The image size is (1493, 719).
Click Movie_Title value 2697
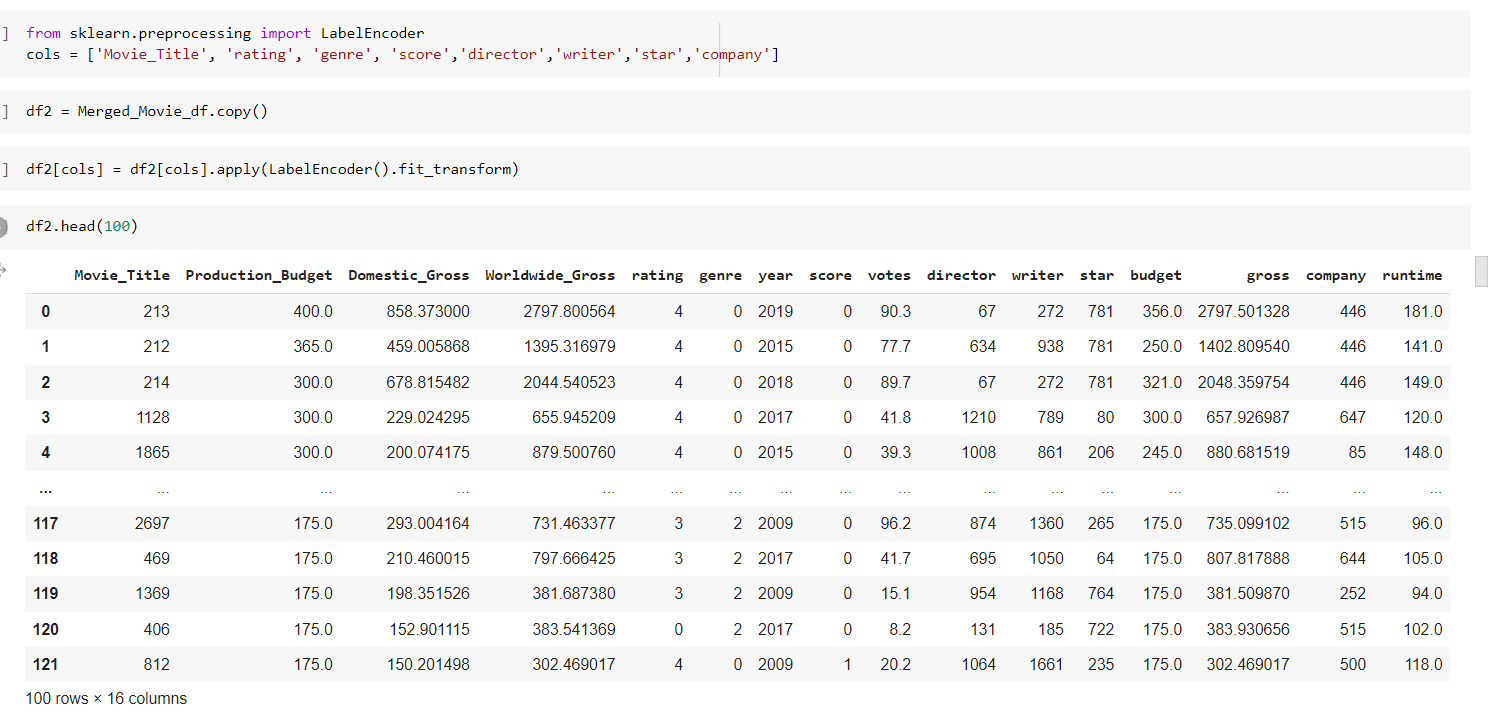[152, 523]
